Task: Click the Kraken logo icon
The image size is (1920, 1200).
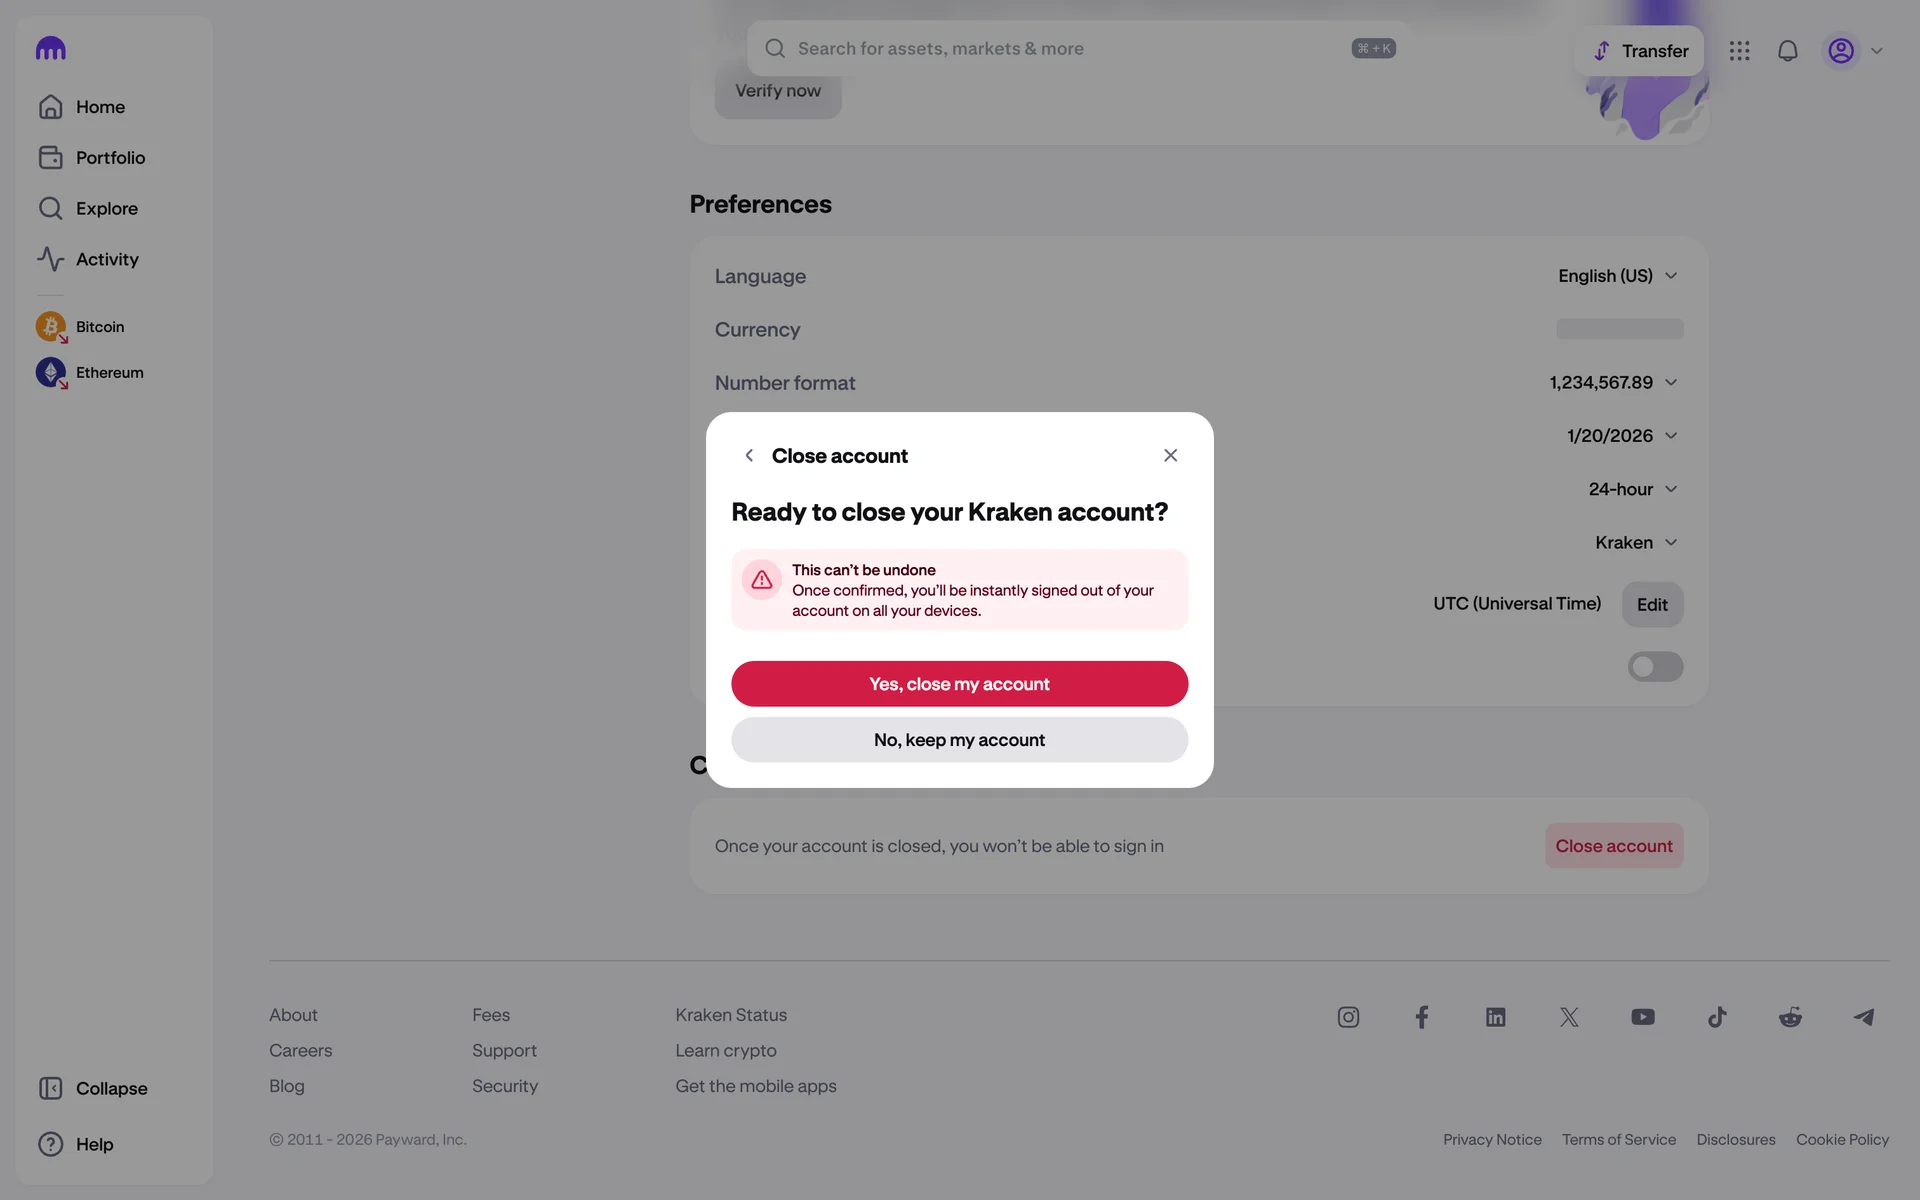Action: pyautogui.click(x=50, y=48)
